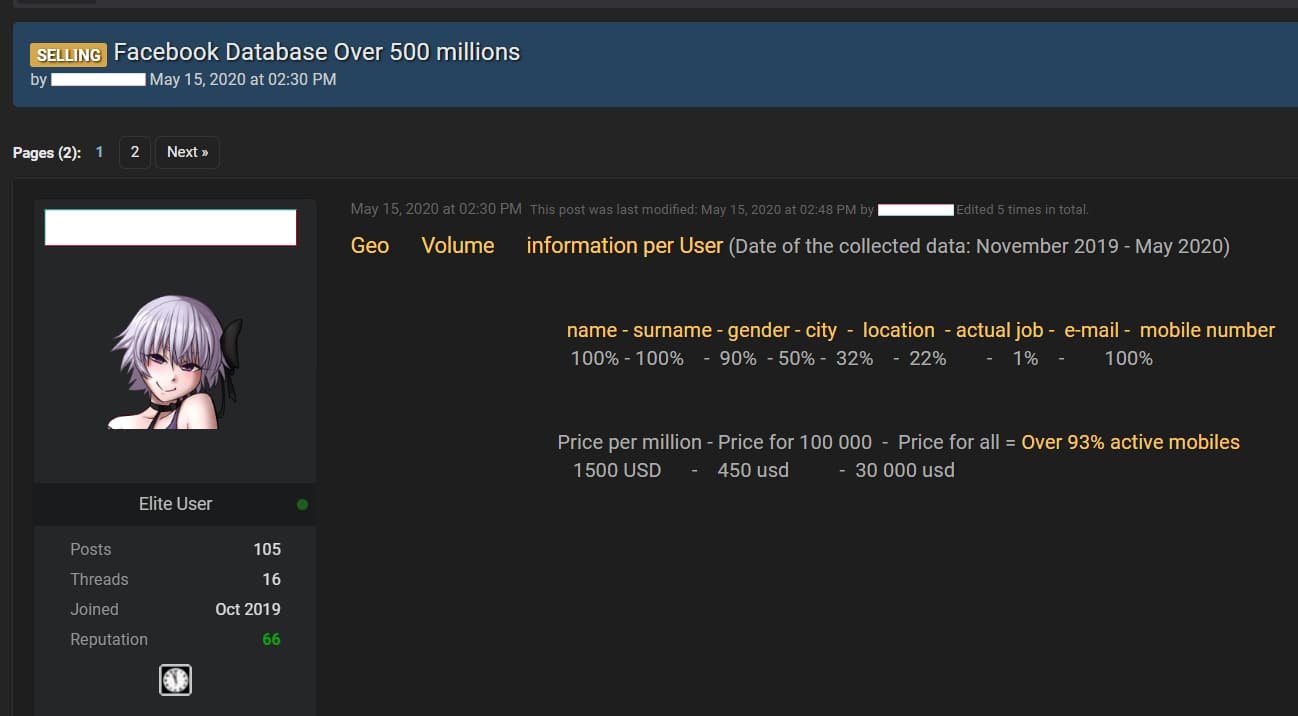
Task: Click the 'Geo' heading in the post
Action: pyautogui.click(x=370, y=246)
